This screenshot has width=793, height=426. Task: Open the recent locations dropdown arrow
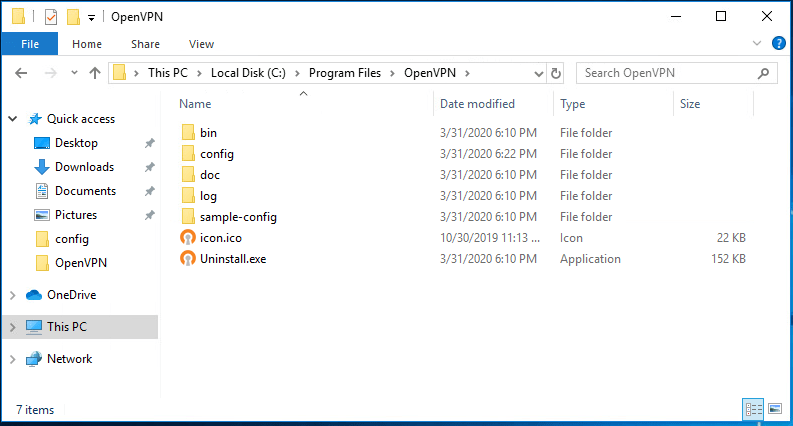click(74, 73)
